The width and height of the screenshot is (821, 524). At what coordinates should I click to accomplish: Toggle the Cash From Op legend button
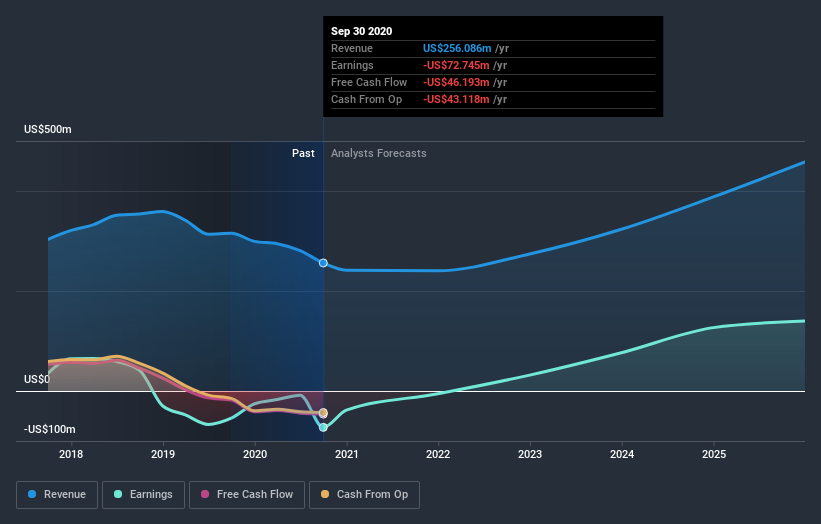(364, 495)
